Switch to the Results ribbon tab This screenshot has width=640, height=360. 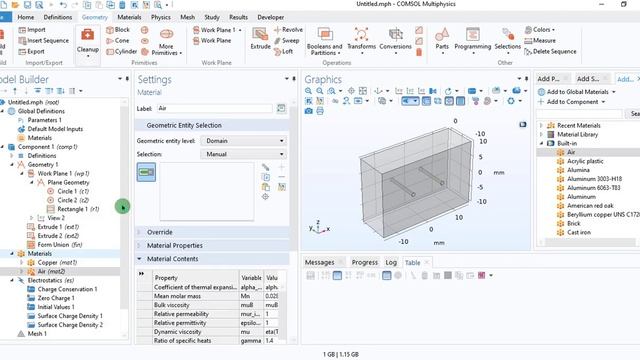pos(238,17)
